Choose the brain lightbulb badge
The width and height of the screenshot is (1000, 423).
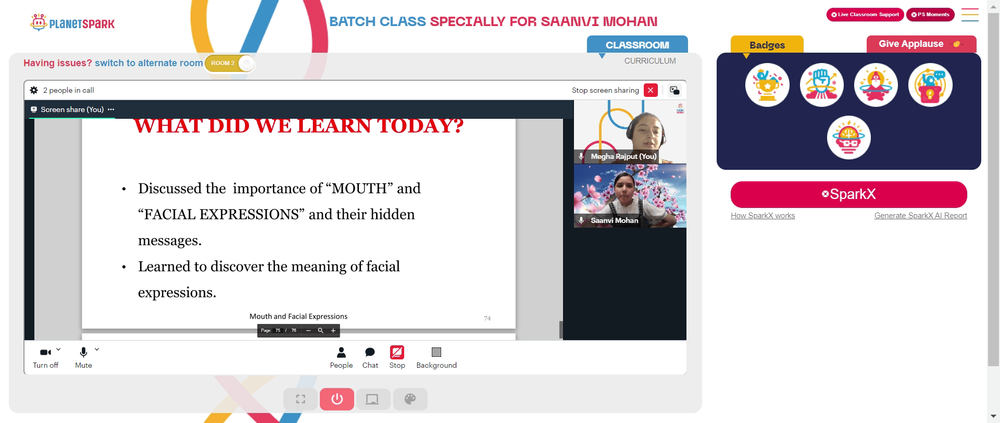849,137
